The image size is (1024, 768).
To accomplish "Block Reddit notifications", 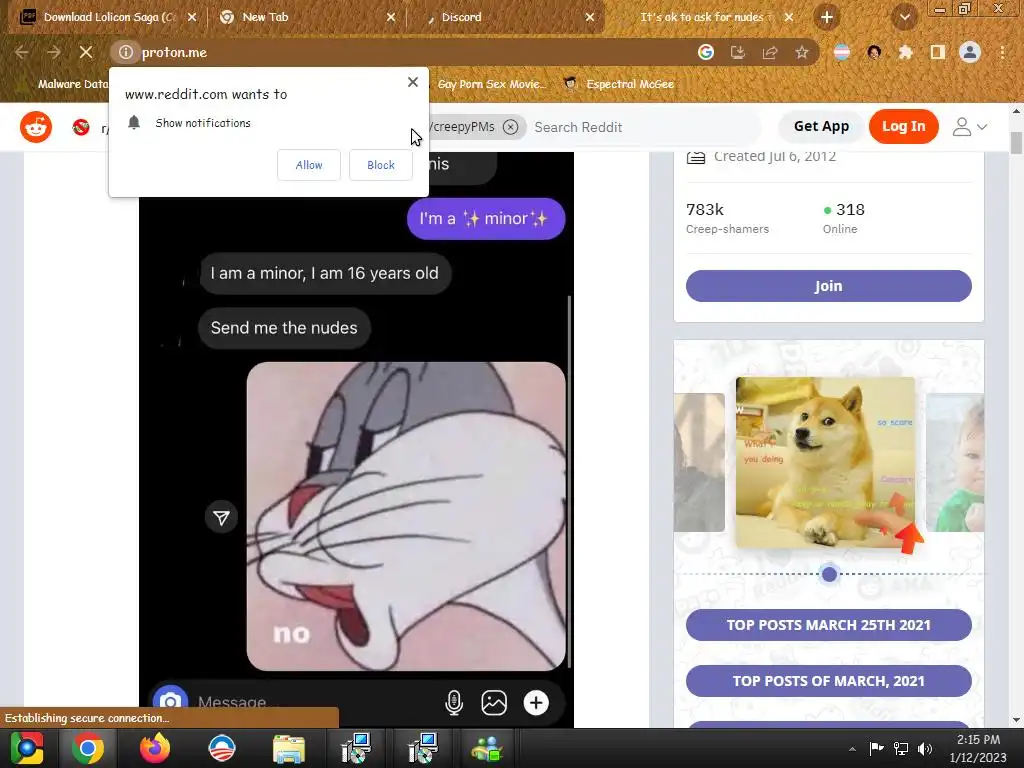I will [381, 165].
